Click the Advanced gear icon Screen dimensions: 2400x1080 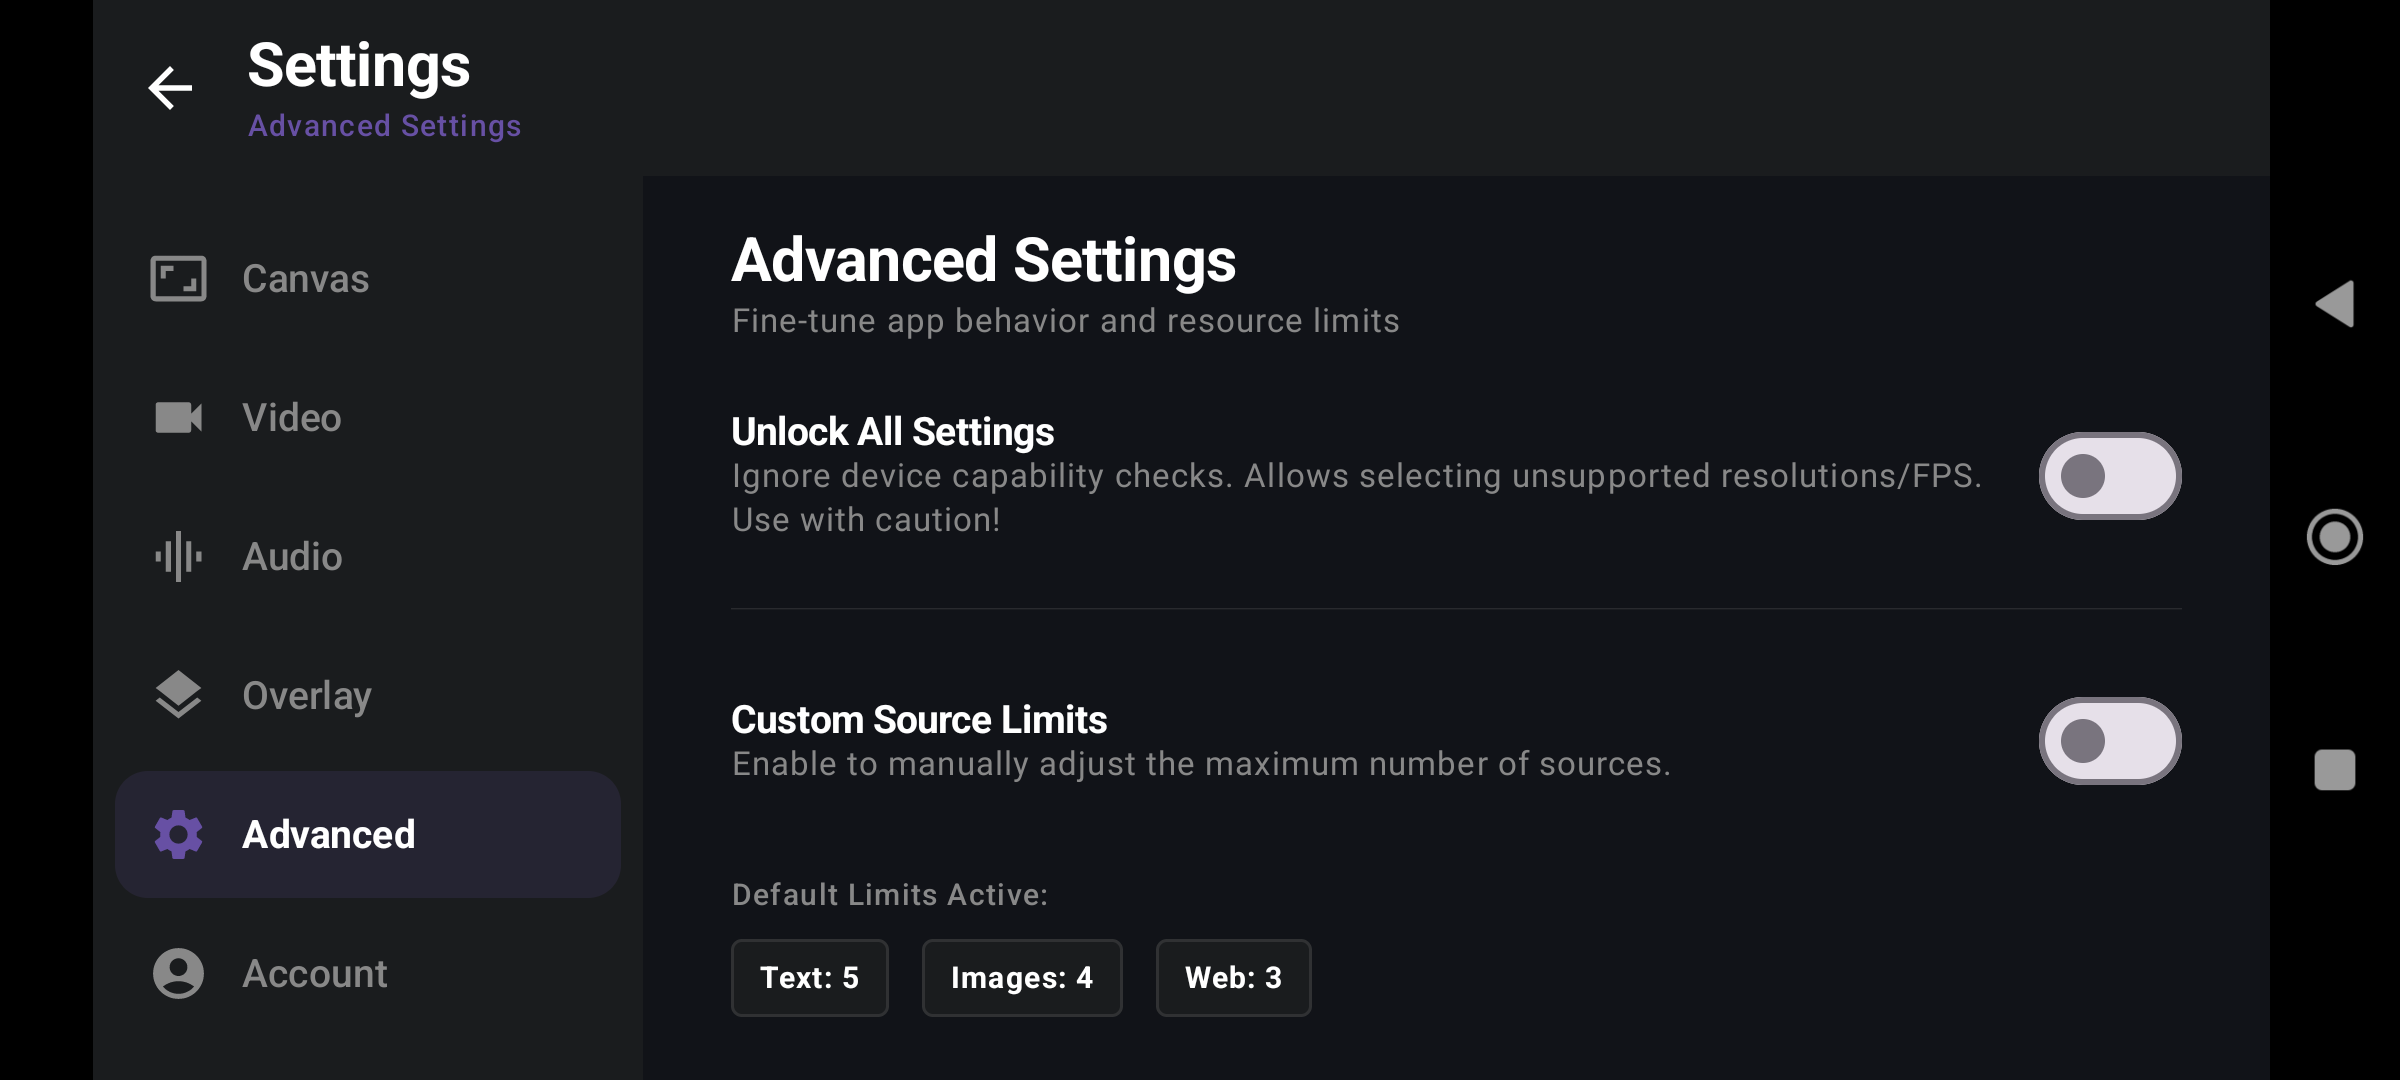tap(178, 834)
